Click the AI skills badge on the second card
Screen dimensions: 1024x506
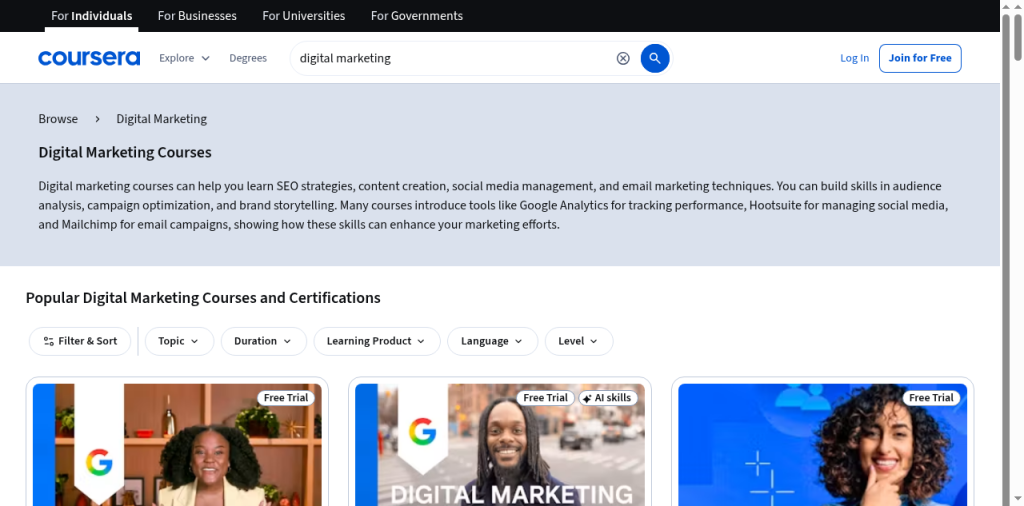[607, 398]
